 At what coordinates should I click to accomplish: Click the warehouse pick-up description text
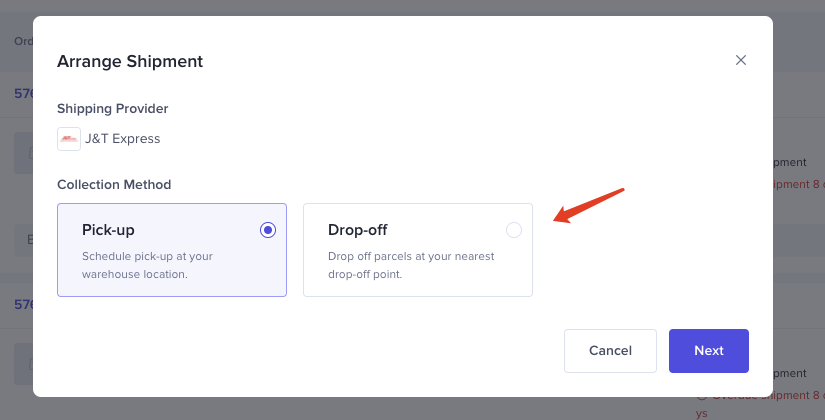147,265
